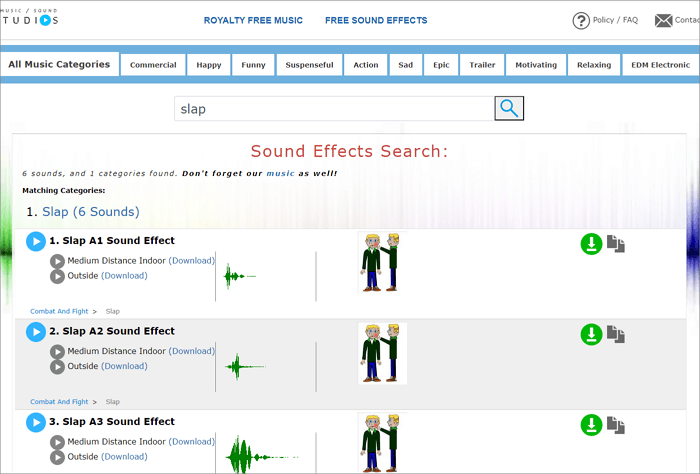This screenshot has width=700, height=474.
Task: Play Slap A1 Sound Effect
Action: (36, 241)
